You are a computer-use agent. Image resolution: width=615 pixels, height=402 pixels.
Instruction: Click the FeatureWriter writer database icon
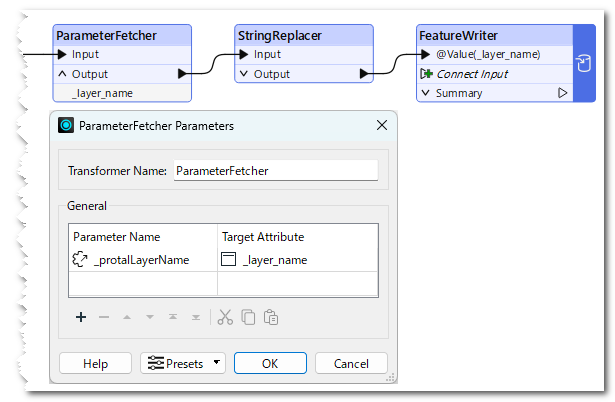pyautogui.click(x=584, y=63)
